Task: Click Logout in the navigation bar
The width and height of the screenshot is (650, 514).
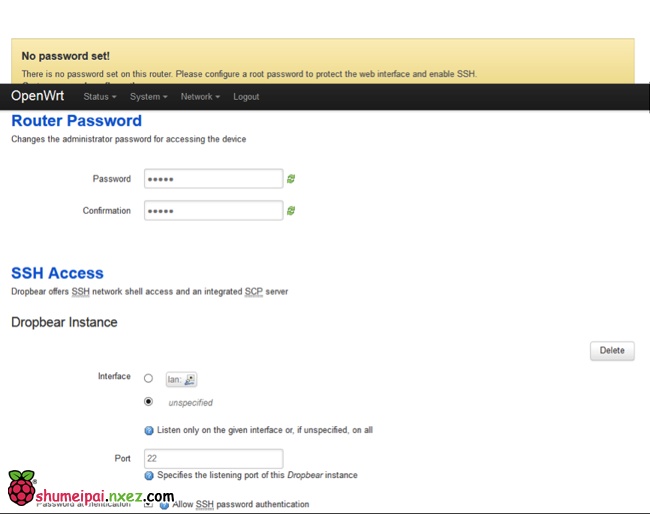Action: [246, 97]
